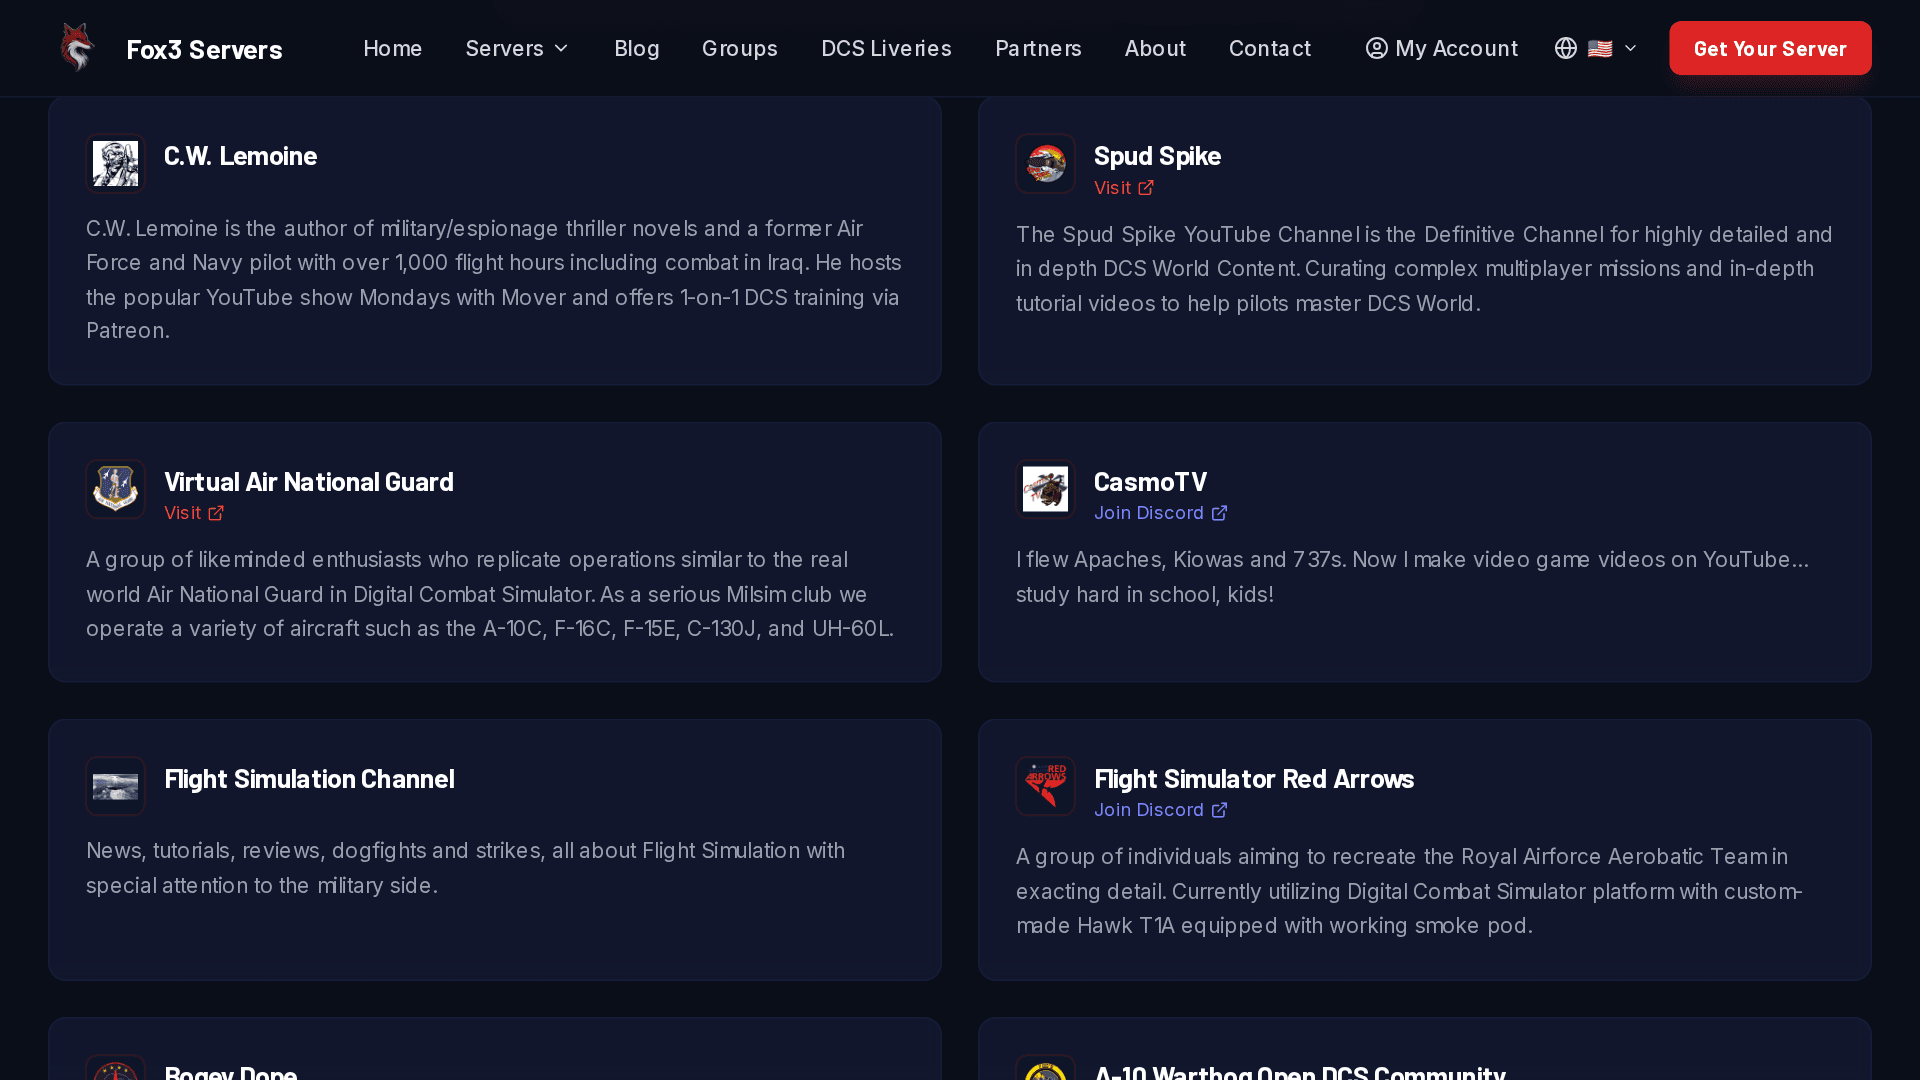This screenshot has width=1920, height=1080.
Task: Click the external link icon for Red Arrows Join Discord
Action: [x=1219, y=810]
